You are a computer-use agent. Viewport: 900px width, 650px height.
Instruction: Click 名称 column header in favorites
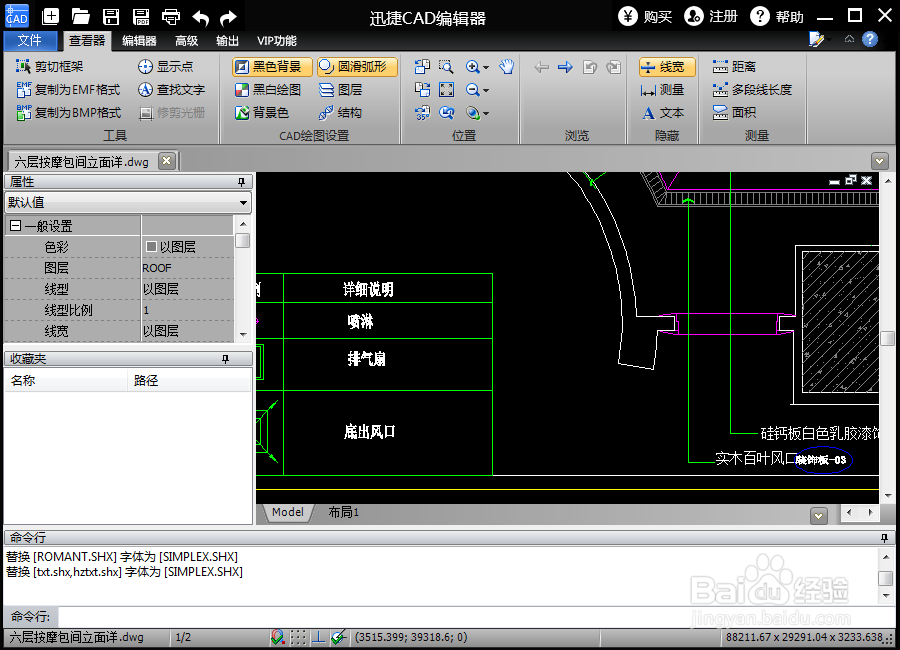tap(66, 381)
